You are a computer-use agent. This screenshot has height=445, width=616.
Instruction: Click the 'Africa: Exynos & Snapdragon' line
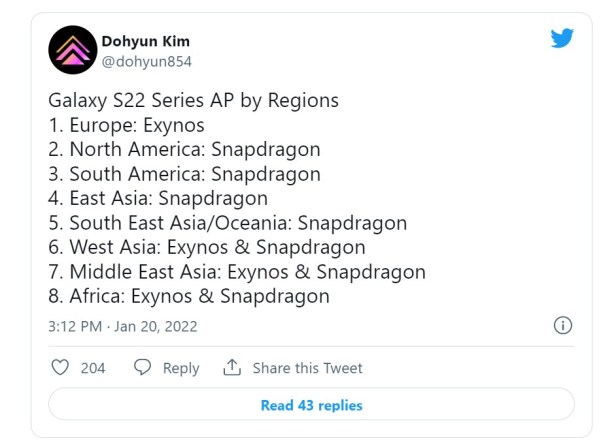189,296
